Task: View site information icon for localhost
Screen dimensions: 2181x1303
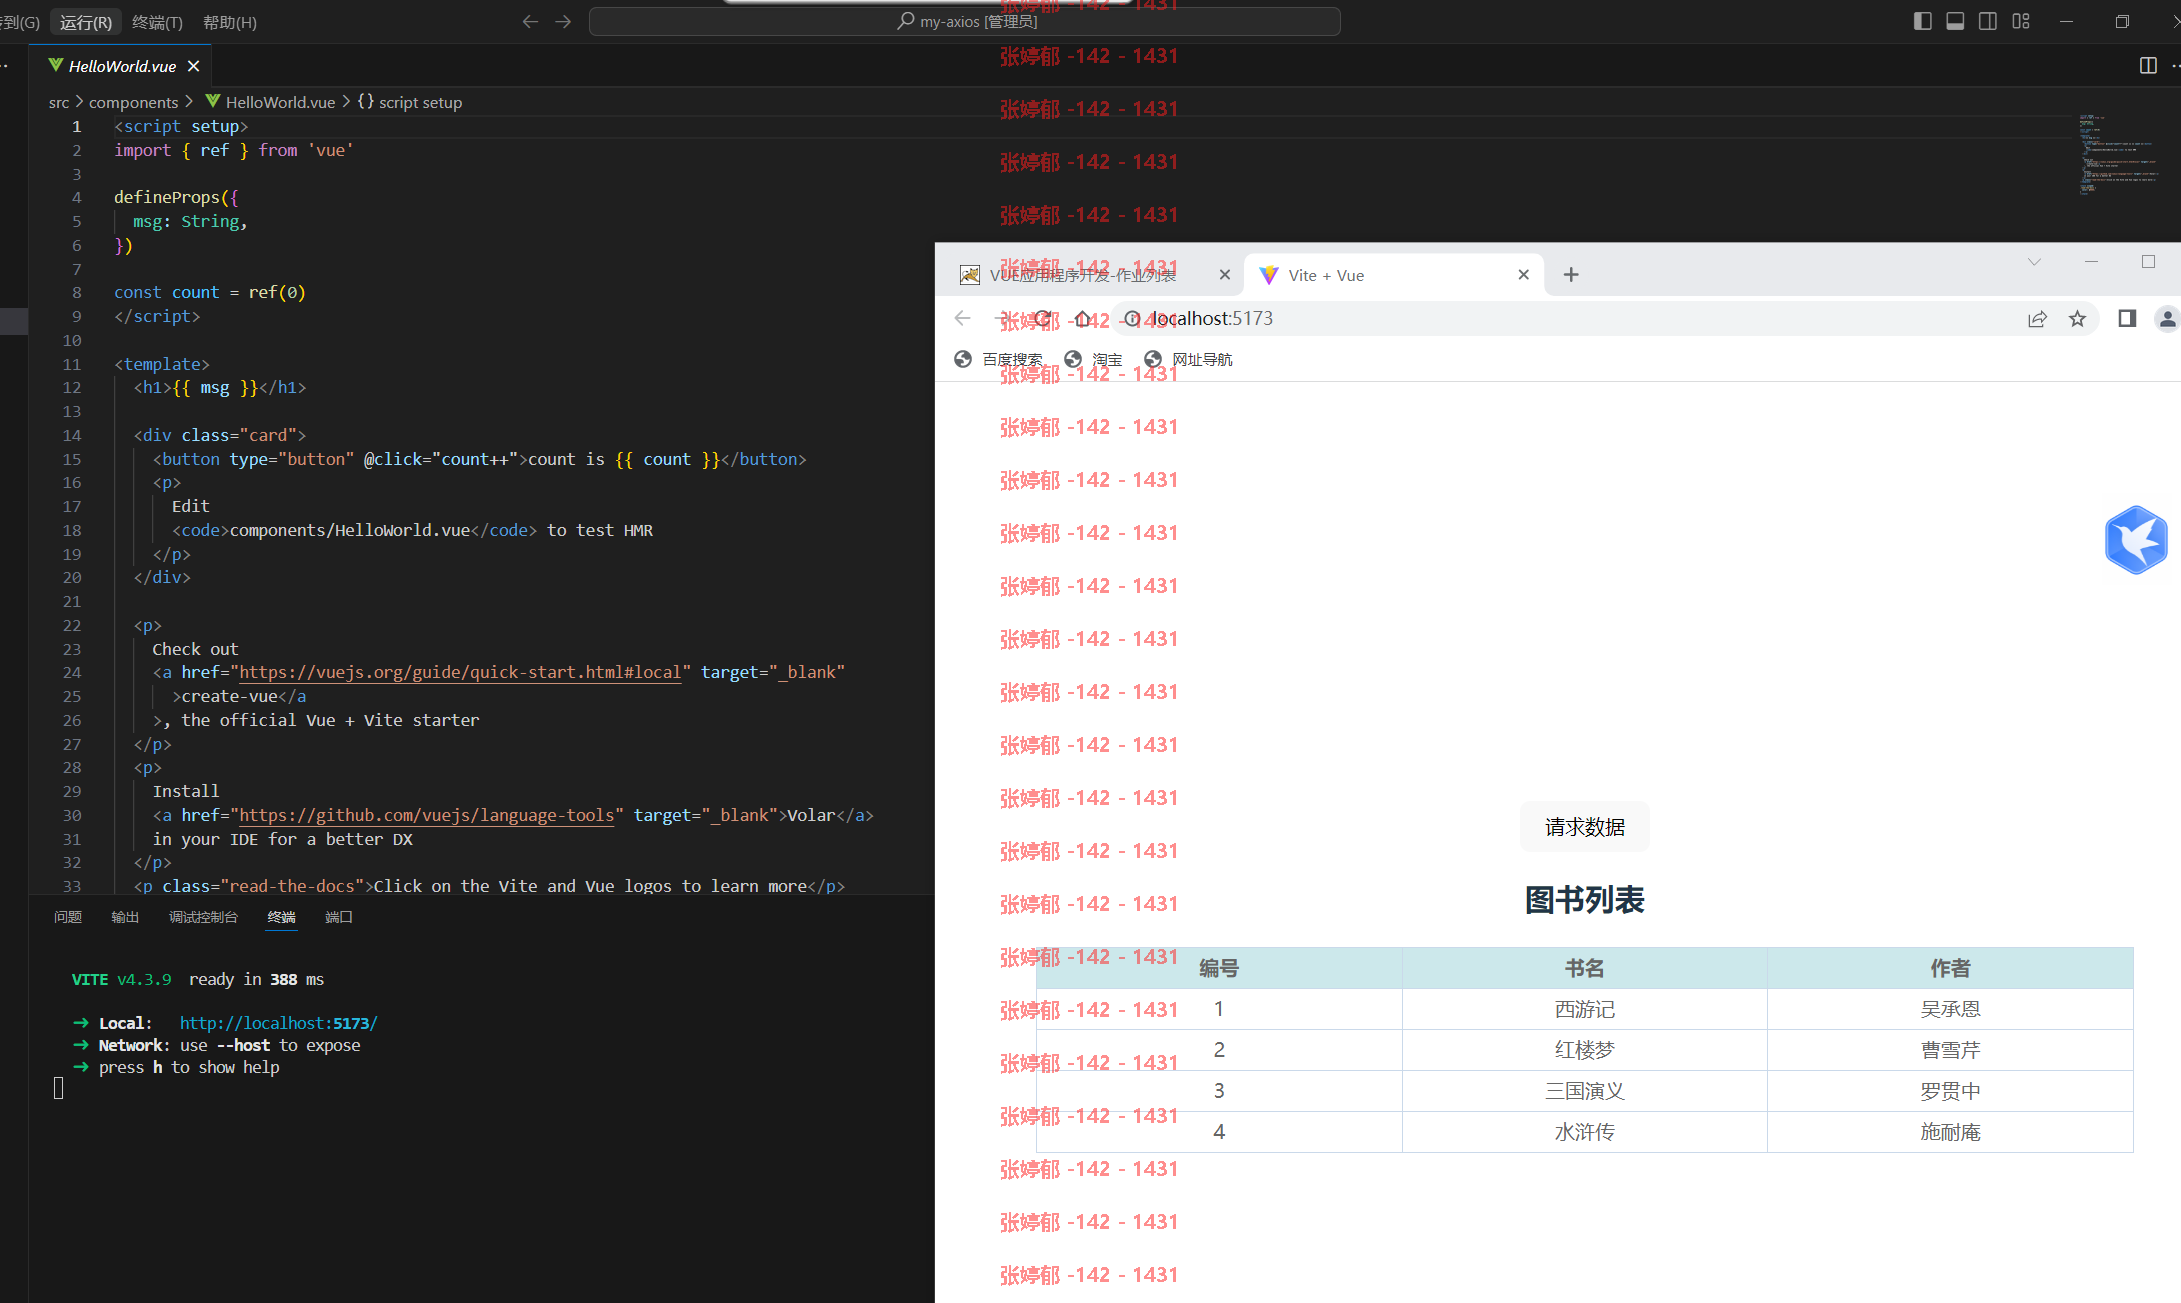Action: click(x=1132, y=318)
